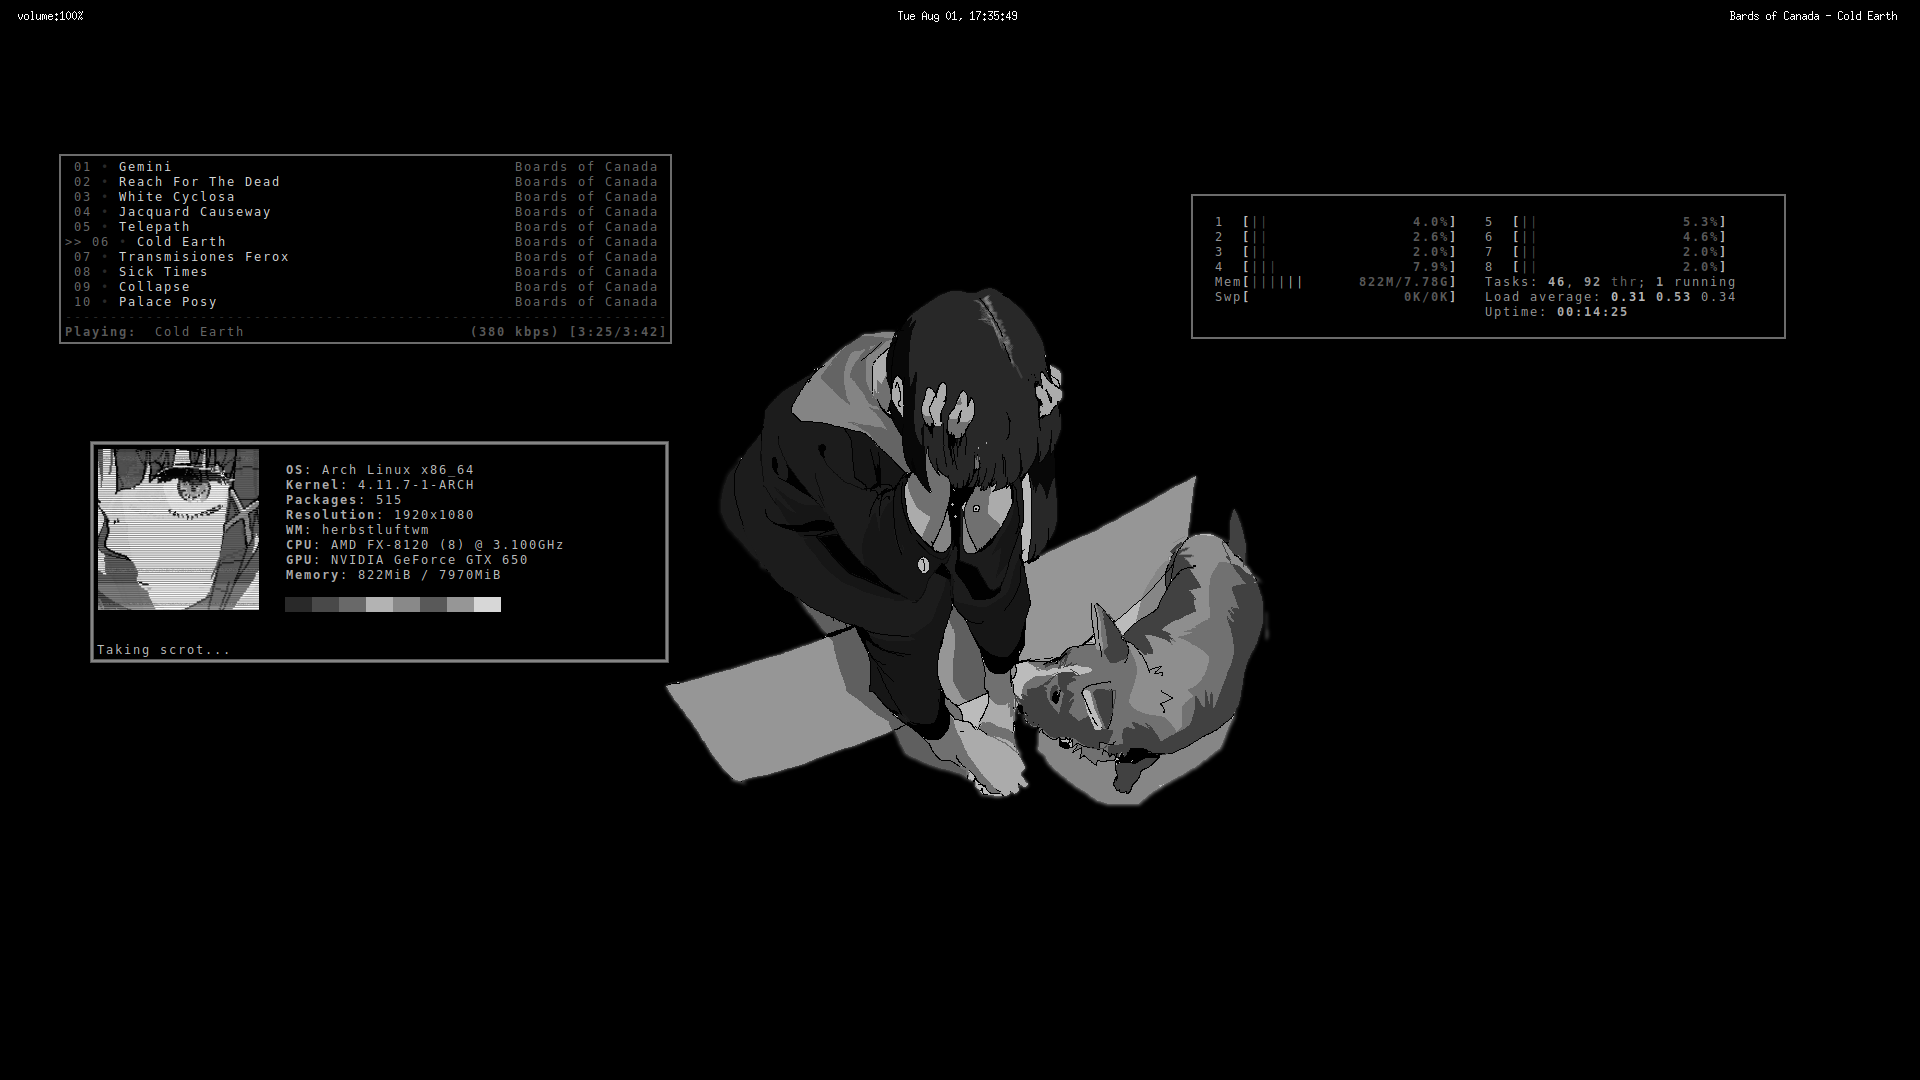Select the track Reach For The Dead
The image size is (1920, 1080).
click(365, 182)
